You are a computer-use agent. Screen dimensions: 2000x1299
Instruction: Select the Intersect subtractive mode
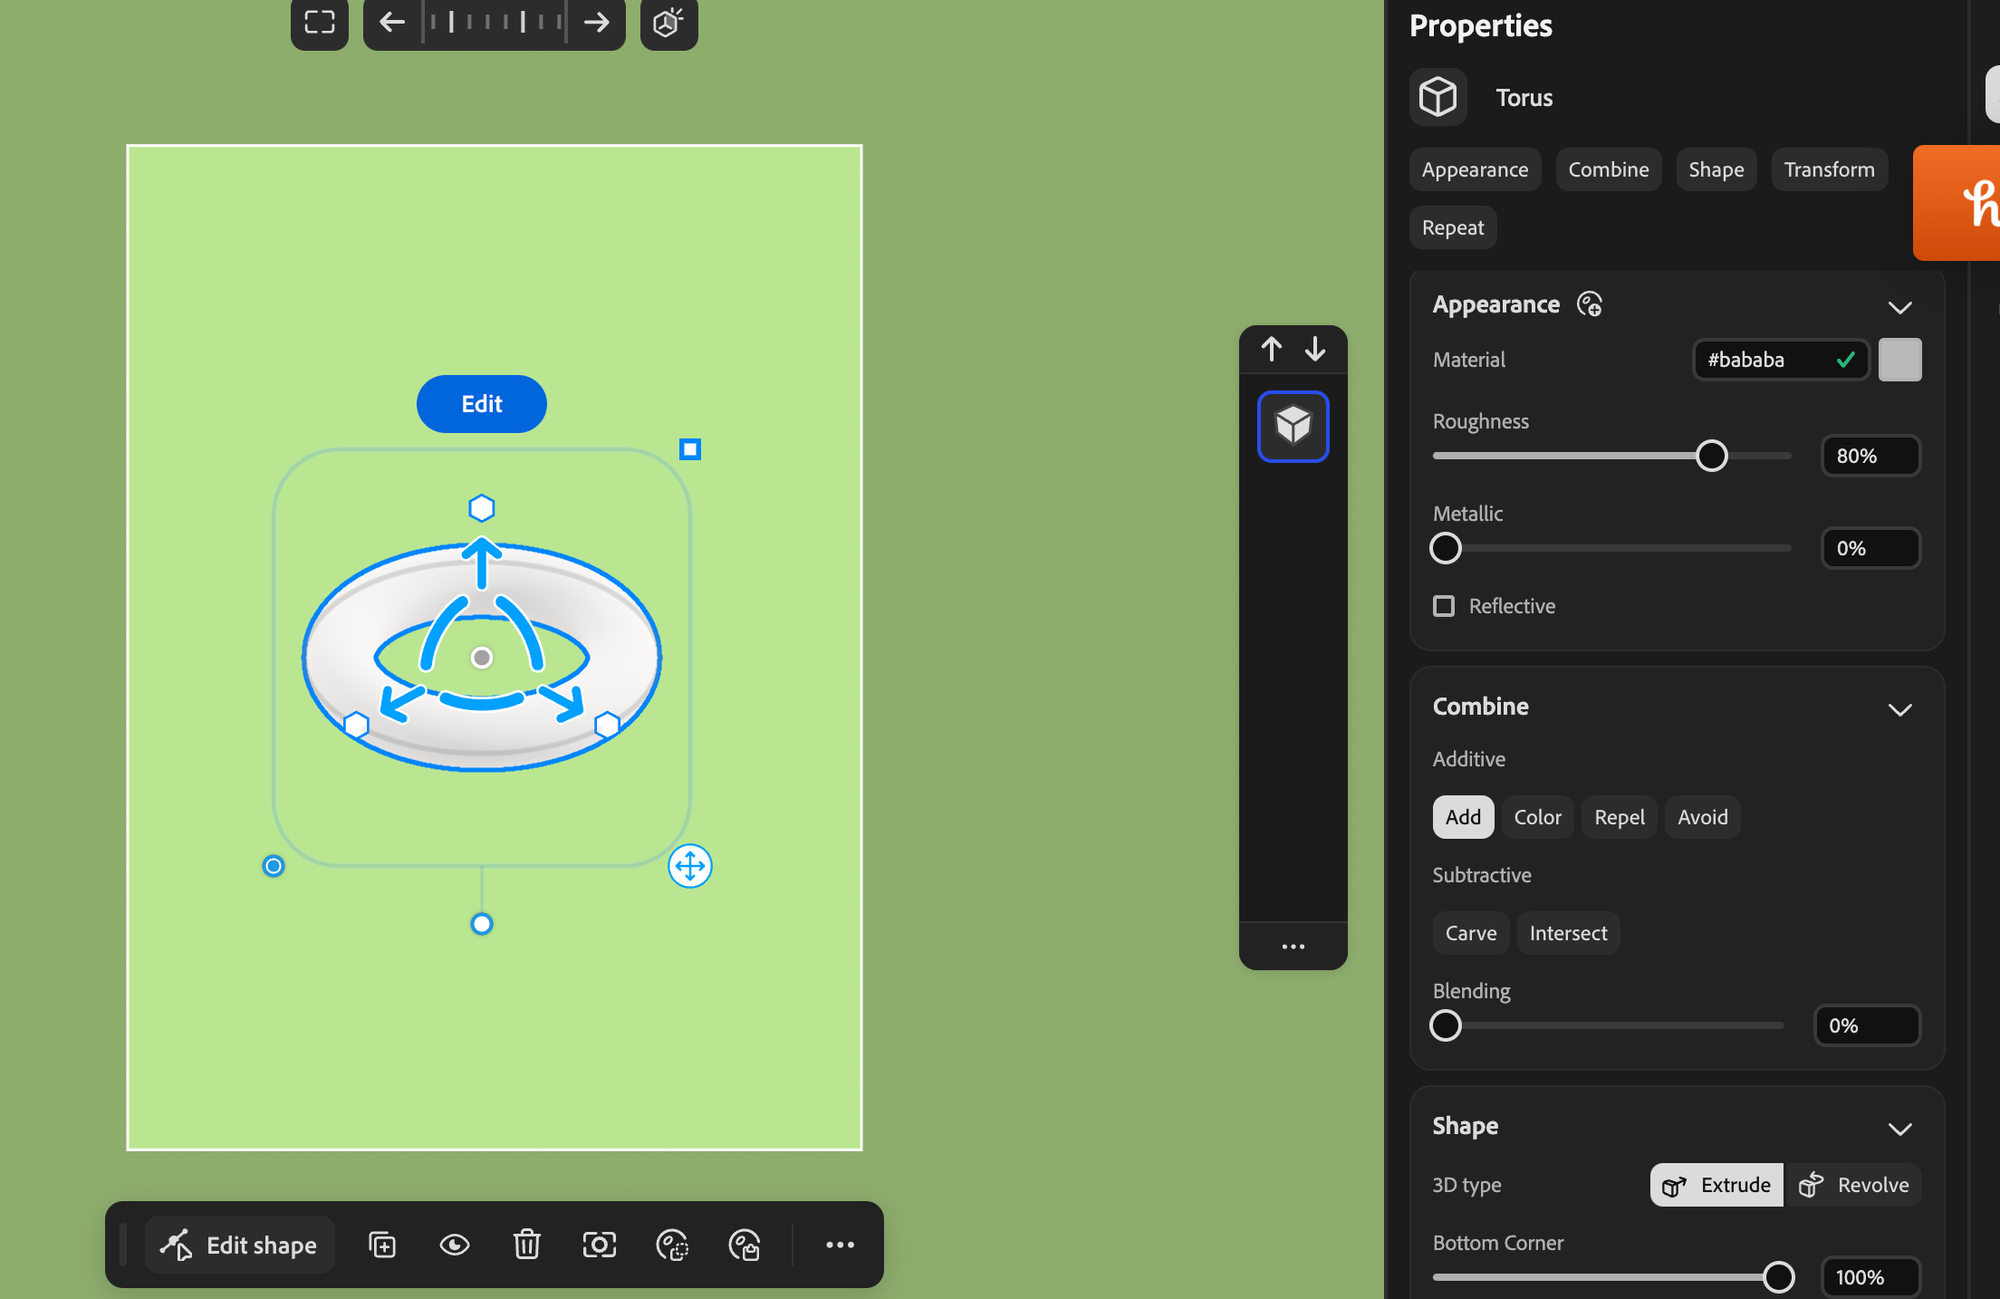pyautogui.click(x=1568, y=933)
